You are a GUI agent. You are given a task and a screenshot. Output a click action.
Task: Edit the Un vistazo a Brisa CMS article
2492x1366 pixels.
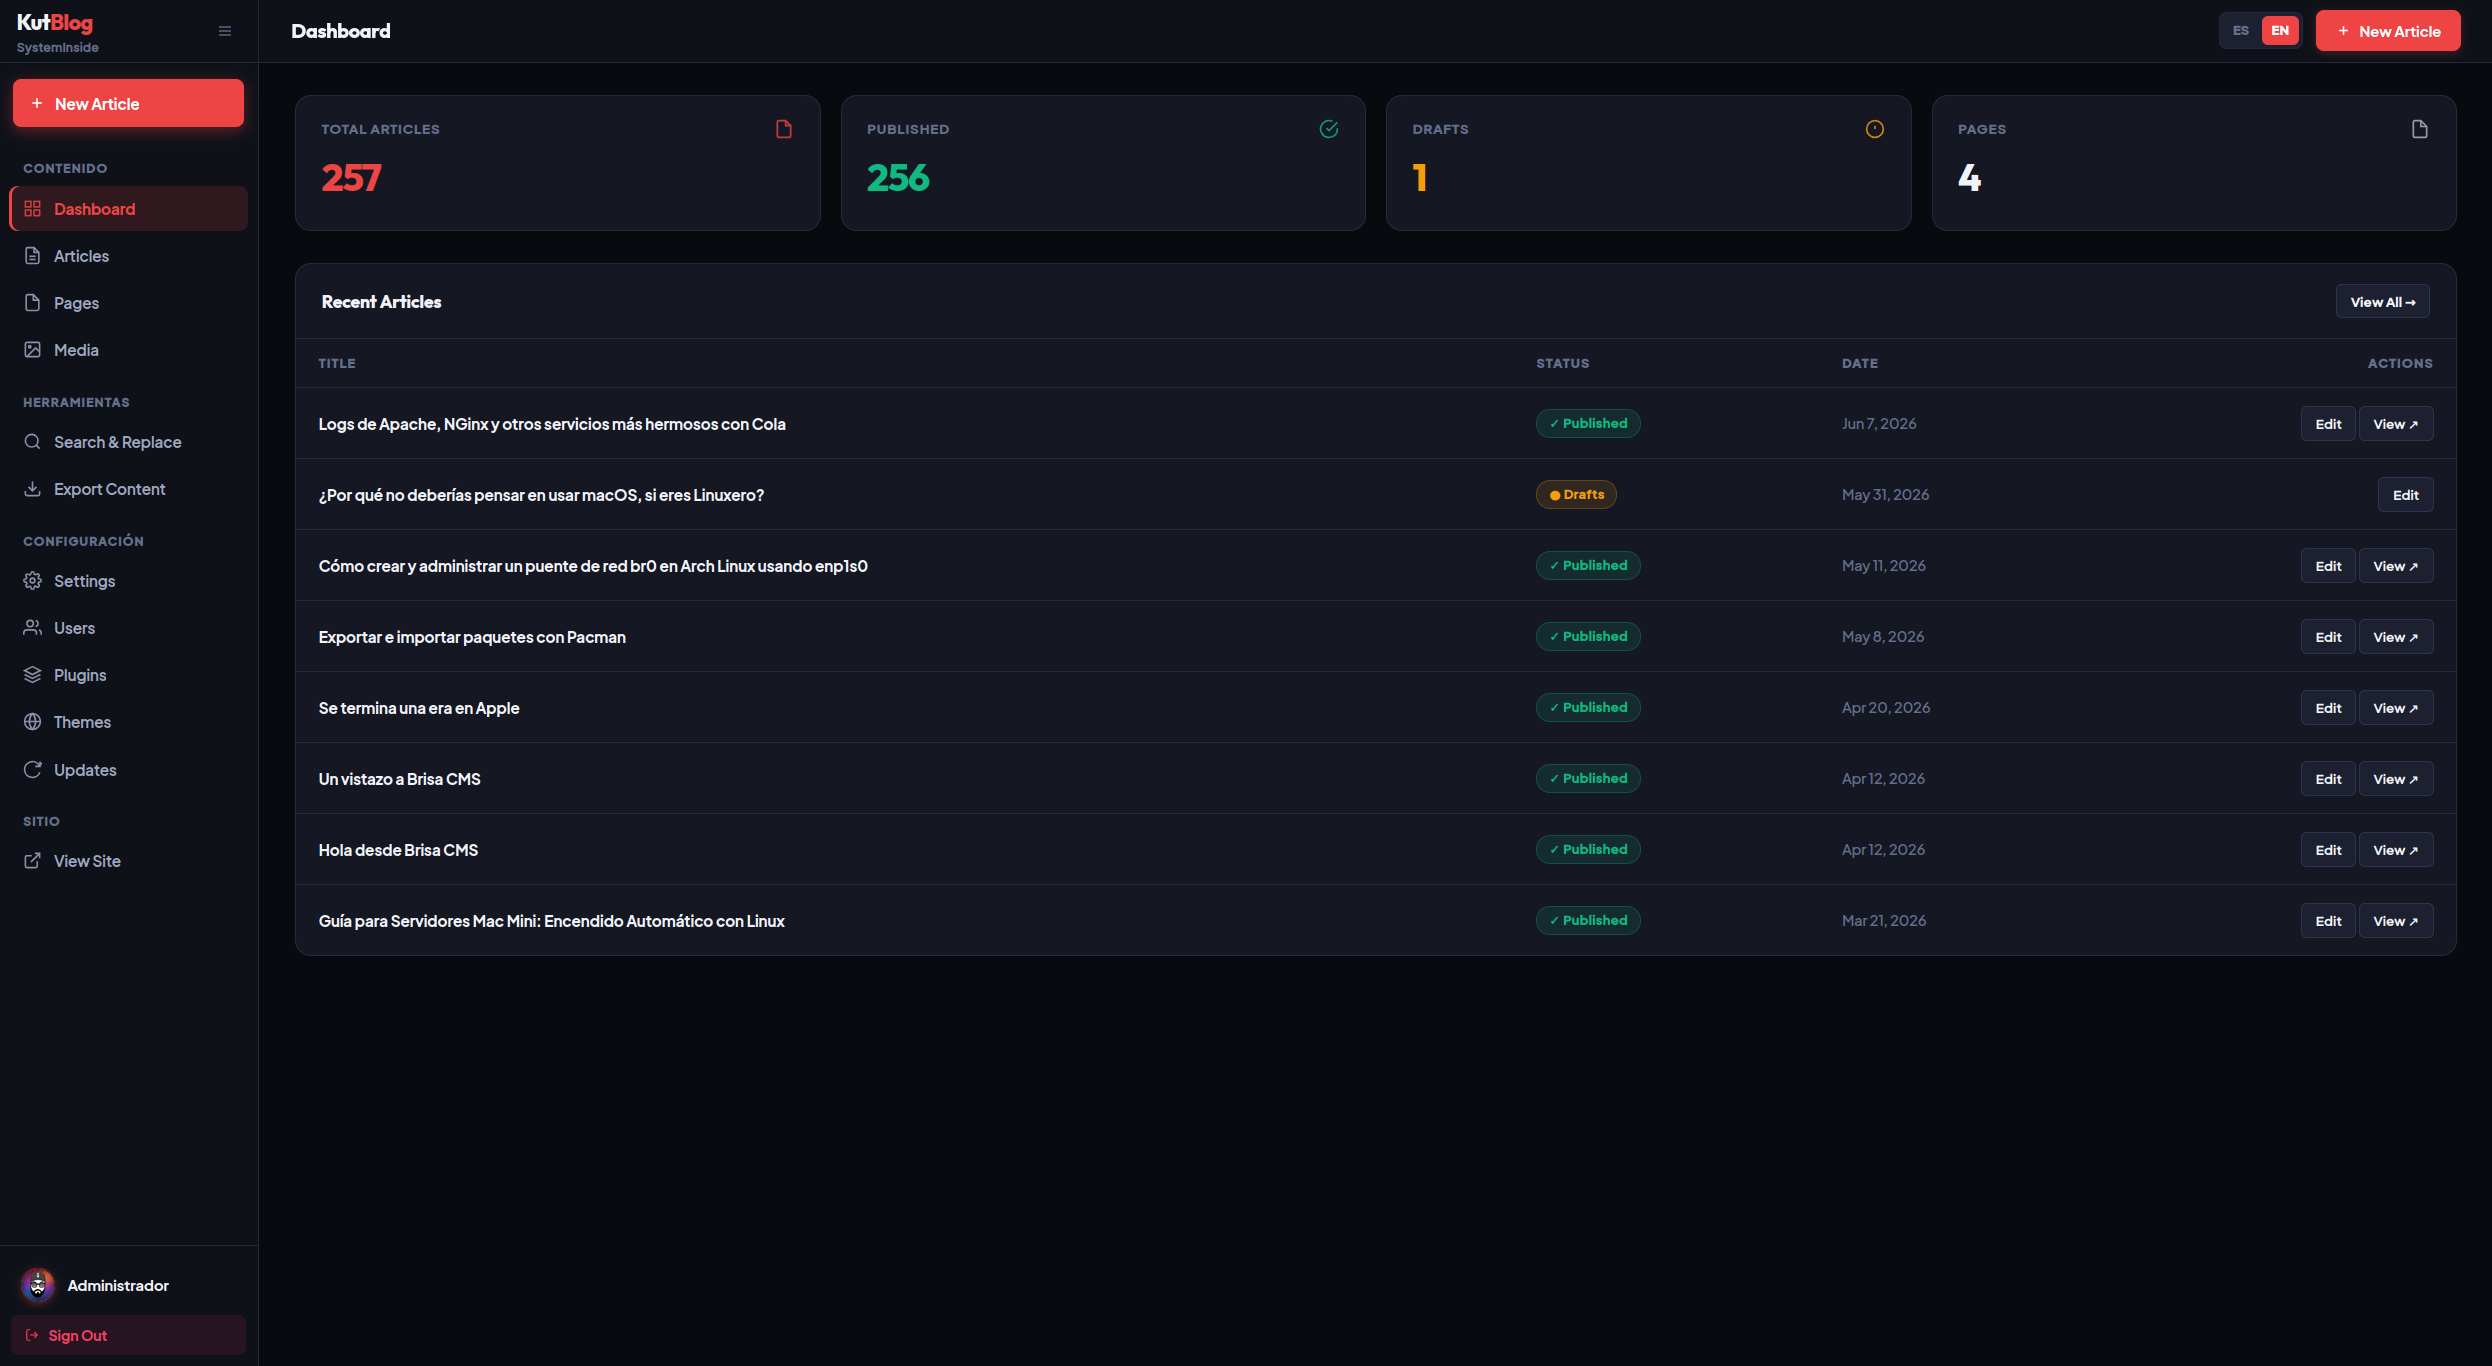(2328, 779)
